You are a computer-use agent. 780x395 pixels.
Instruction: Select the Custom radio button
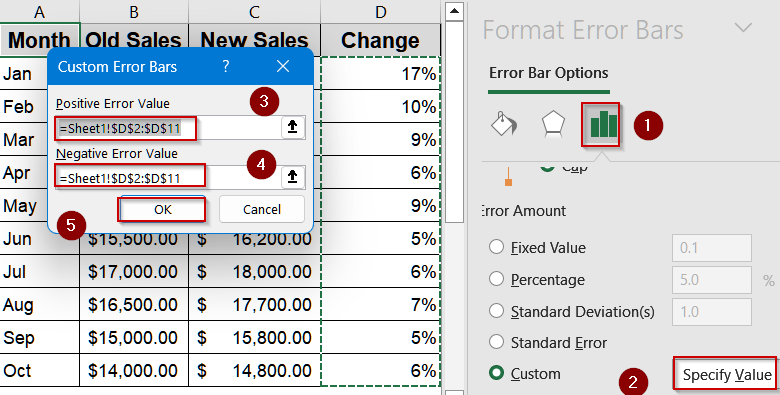tap(496, 373)
